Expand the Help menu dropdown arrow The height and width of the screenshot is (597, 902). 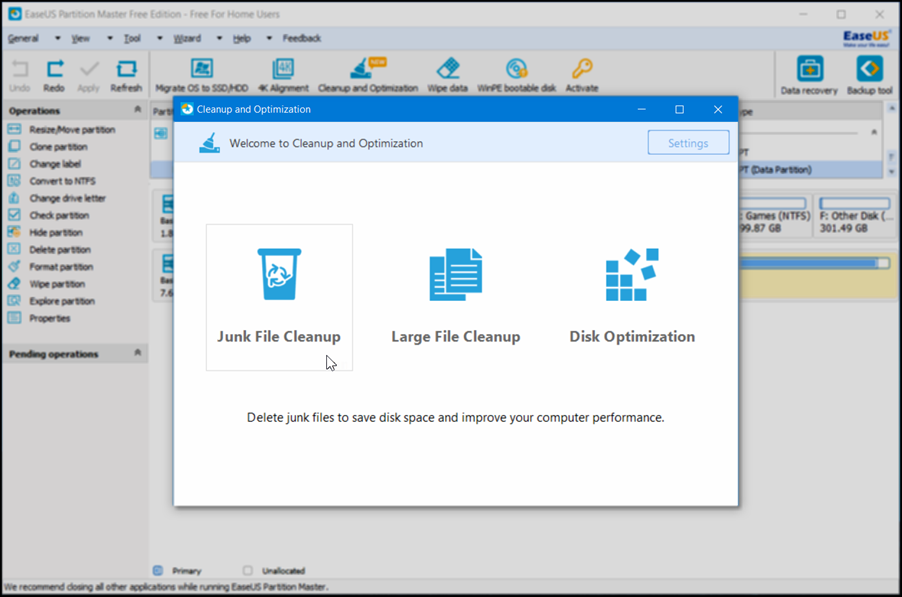pos(269,39)
